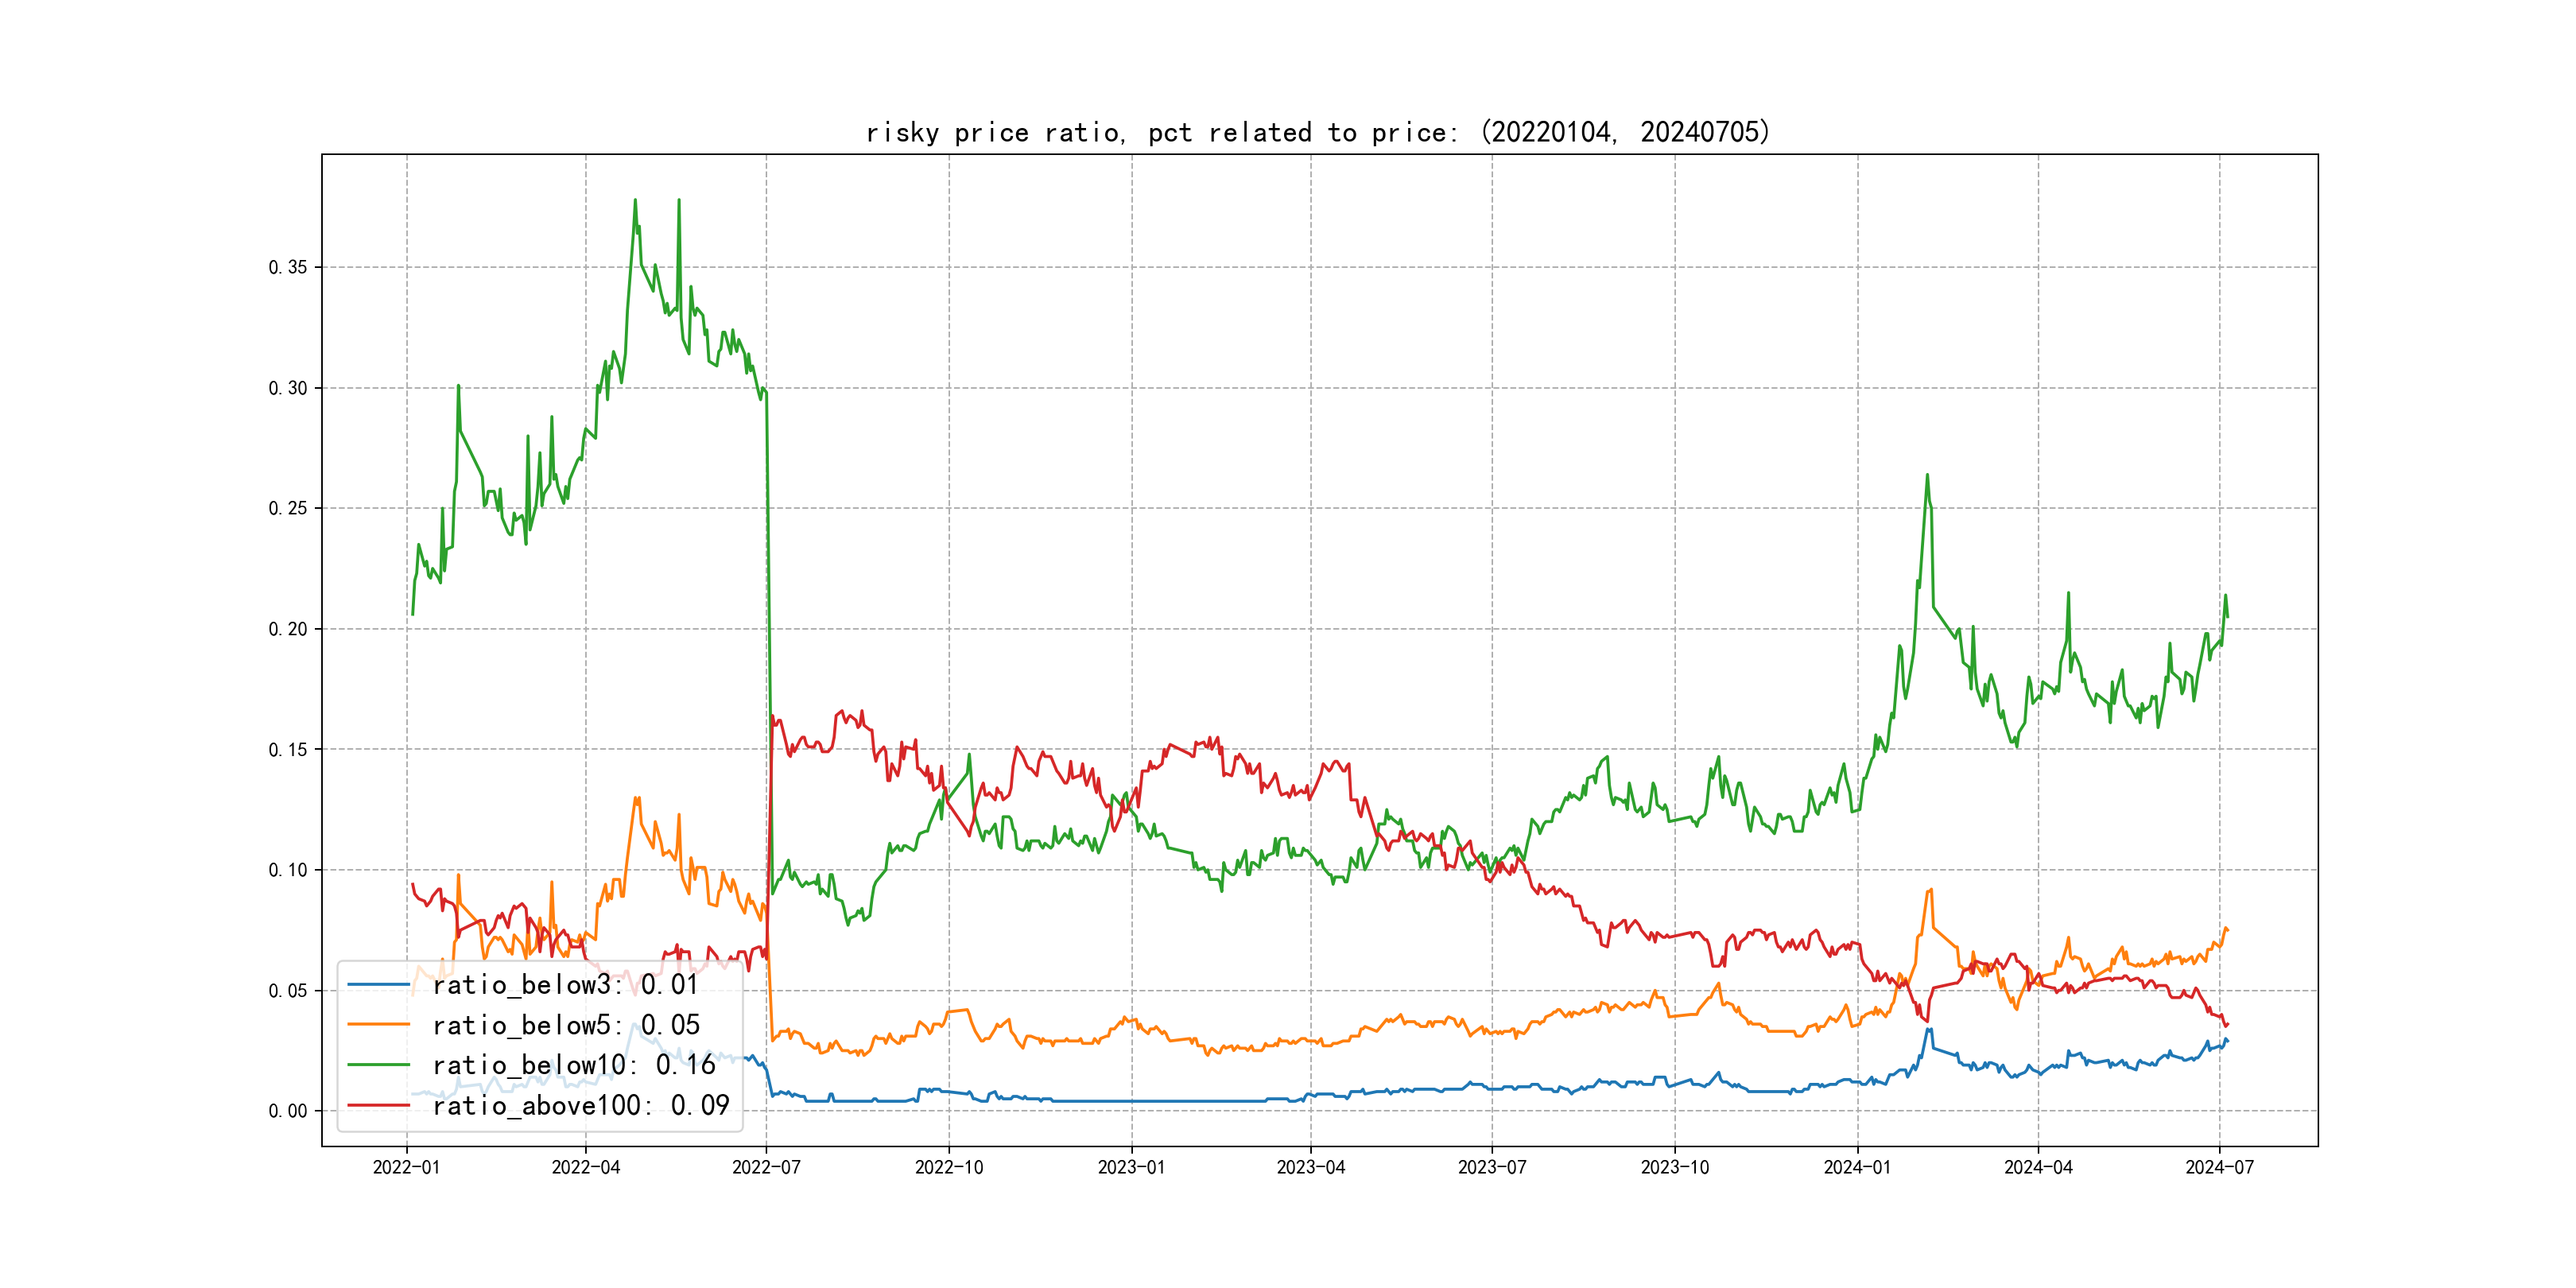Click the 0.35 y-axis tick label

tap(288, 267)
